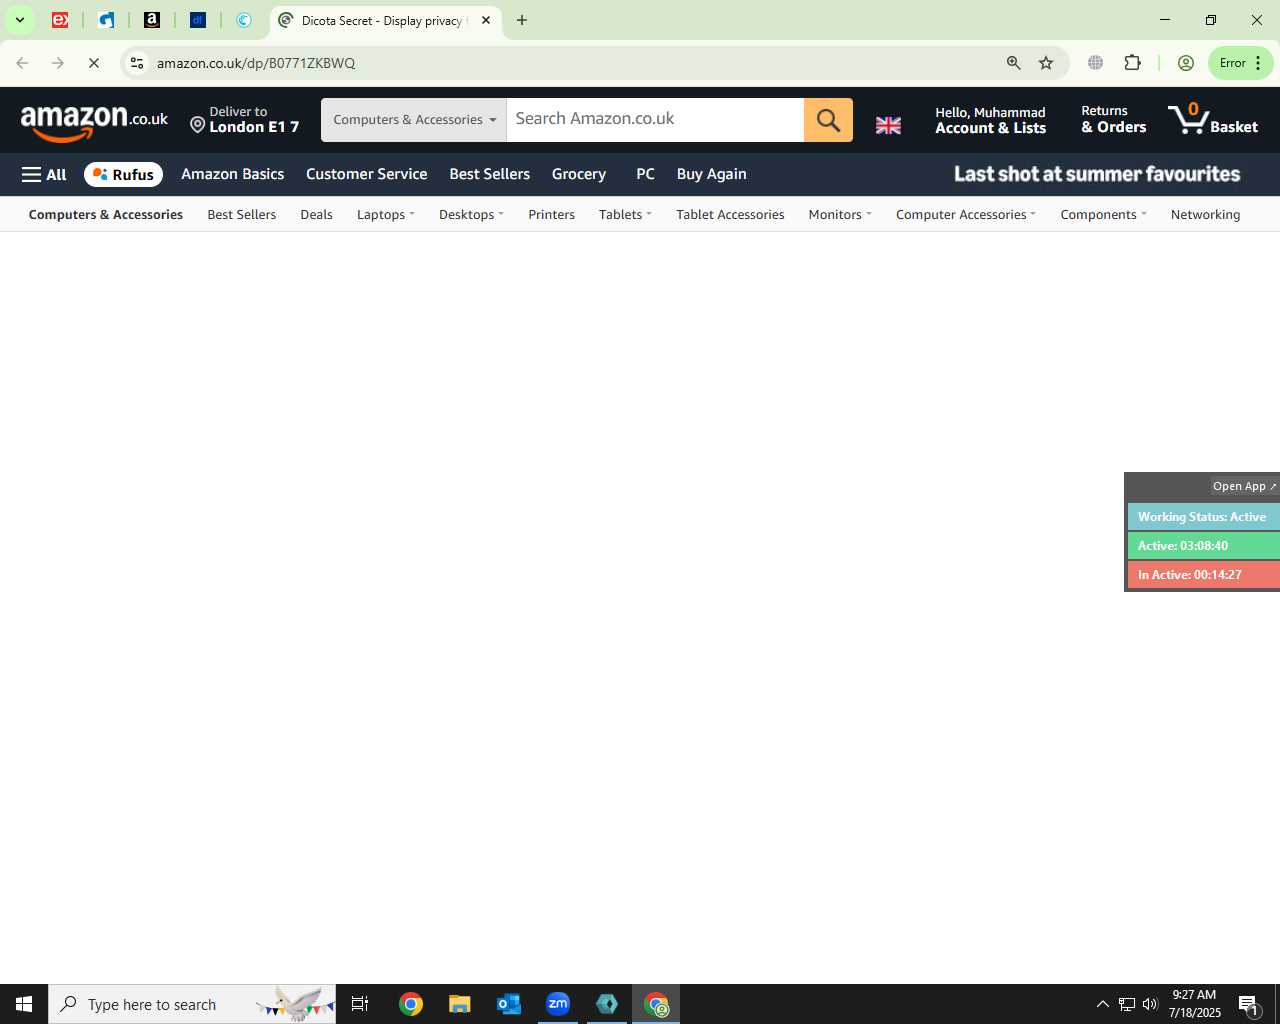Expand the Tablets dropdown
The height and width of the screenshot is (1024, 1280).
point(626,215)
